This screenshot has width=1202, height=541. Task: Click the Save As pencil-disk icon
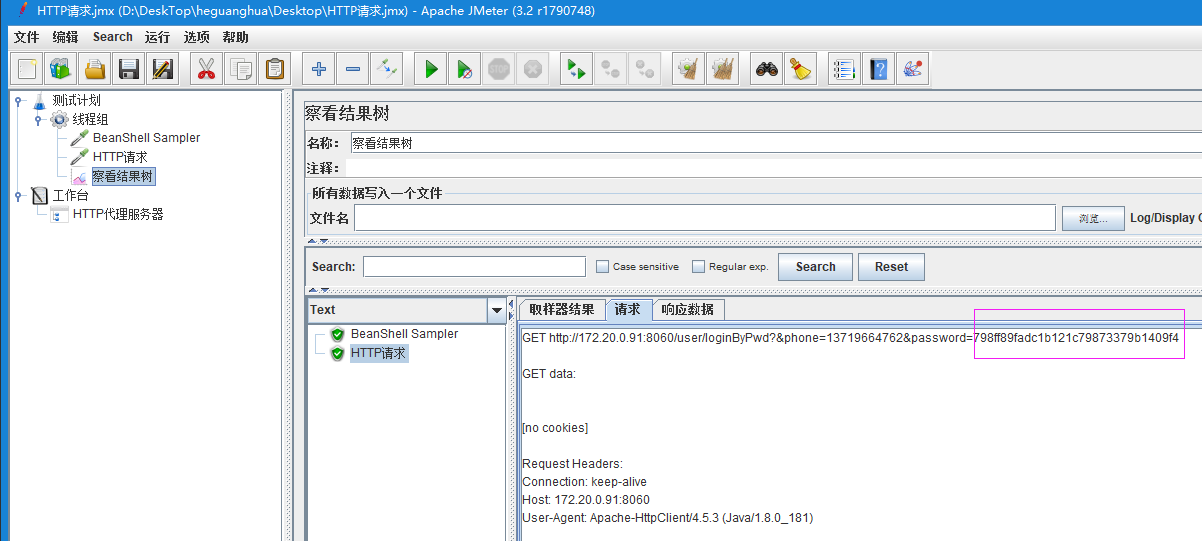point(163,69)
